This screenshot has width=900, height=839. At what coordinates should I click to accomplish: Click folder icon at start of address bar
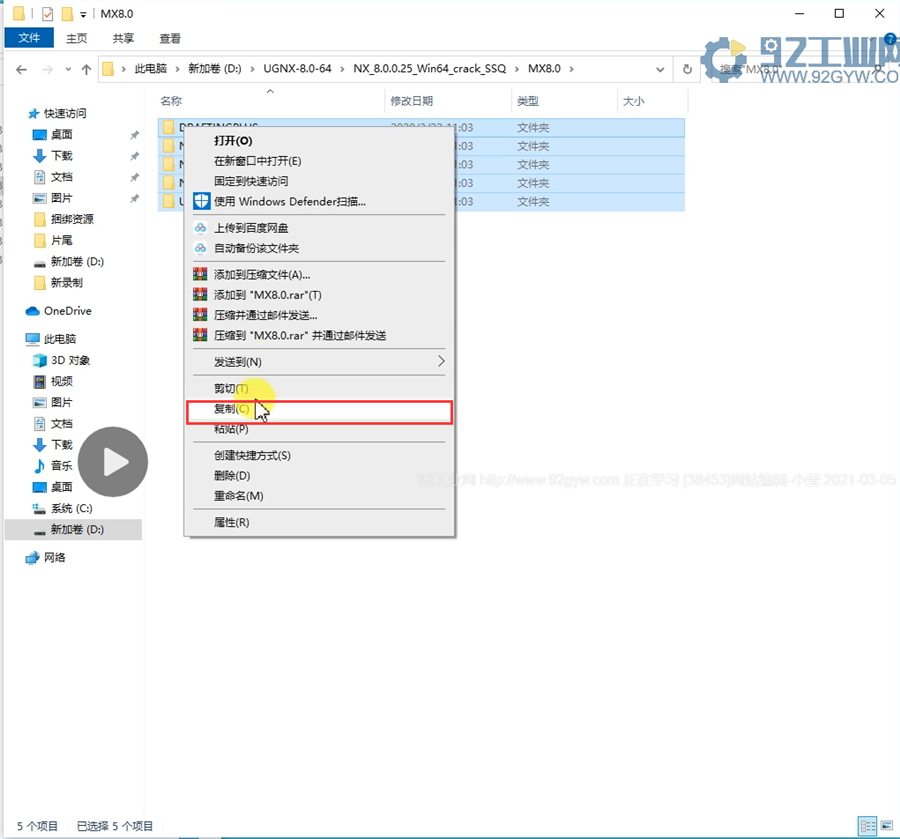pyautogui.click(x=108, y=69)
